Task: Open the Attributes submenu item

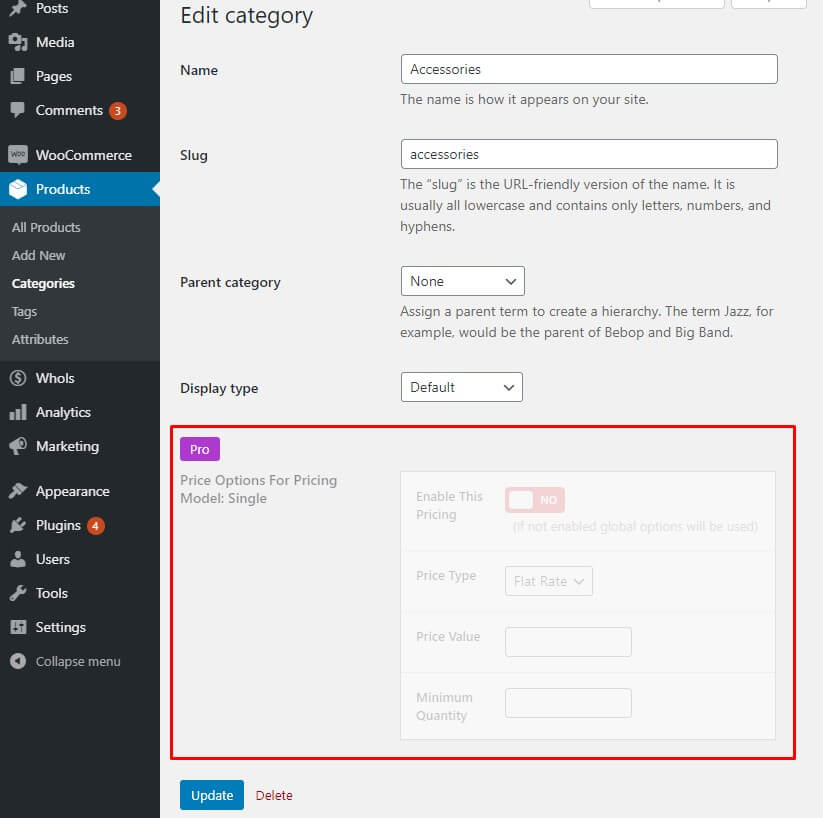Action: pyautogui.click(x=40, y=340)
